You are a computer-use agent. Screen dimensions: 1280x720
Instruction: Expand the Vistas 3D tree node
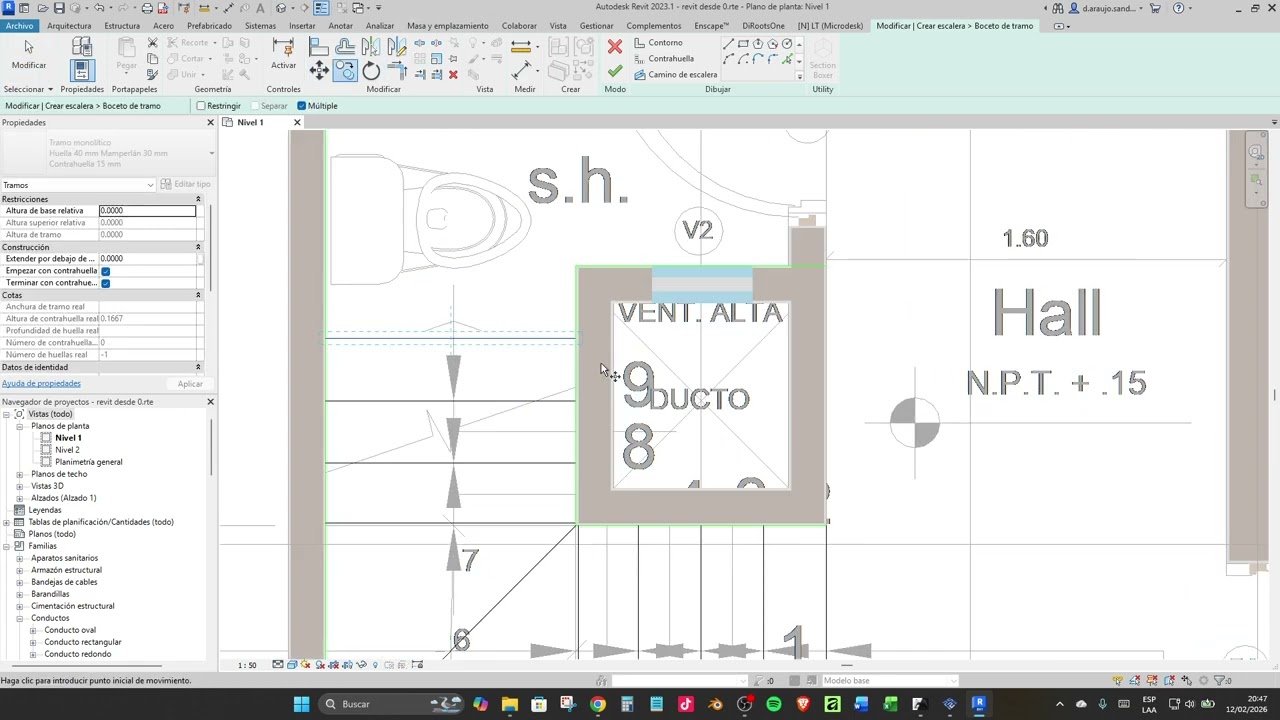(20, 486)
